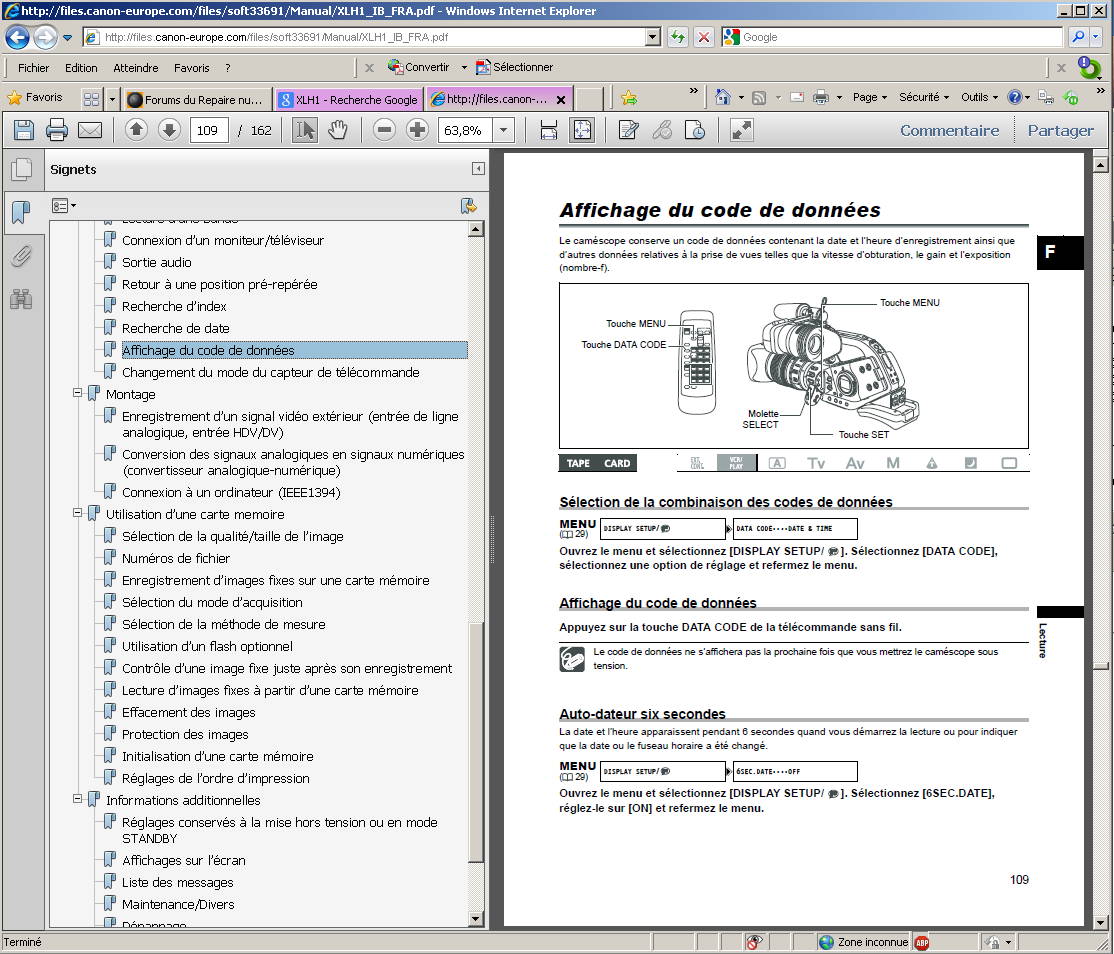The height and width of the screenshot is (954, 1114).
Task: Select bookmark Recherche de date
Action: click(176, 328)
